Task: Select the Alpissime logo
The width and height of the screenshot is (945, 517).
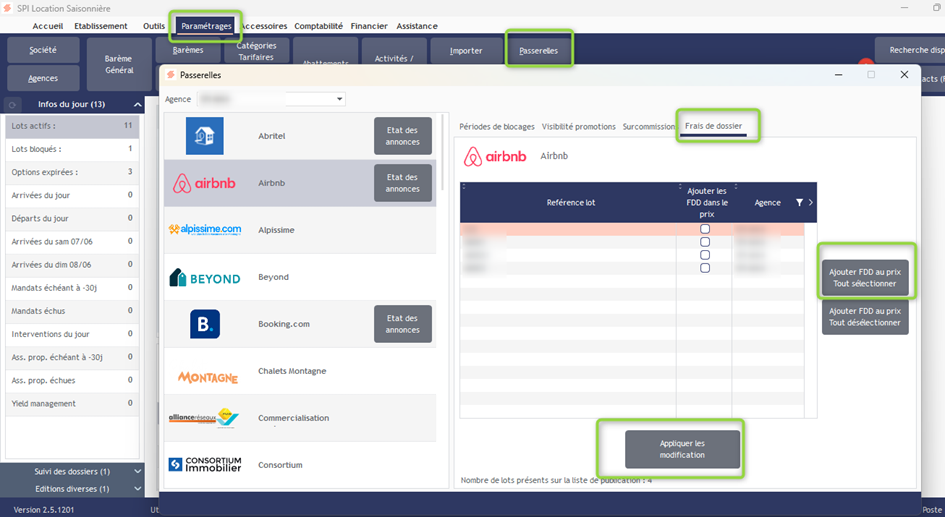Action: click(205, 230)
